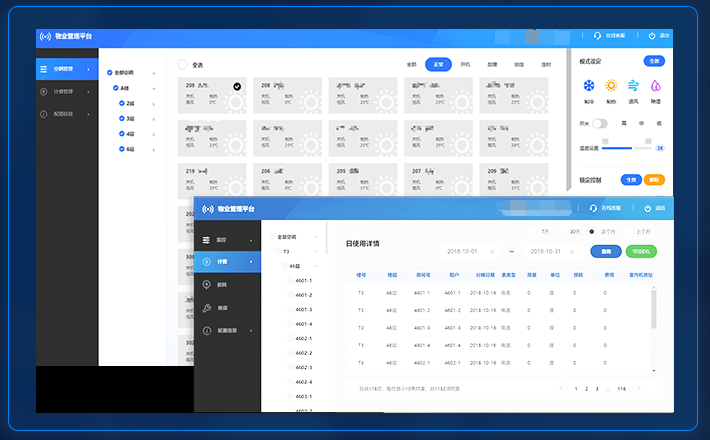The height and width of the screenshot is (440, 710).
Task: Choose the dehumidify water-drop icon
Action: point(655,87)
